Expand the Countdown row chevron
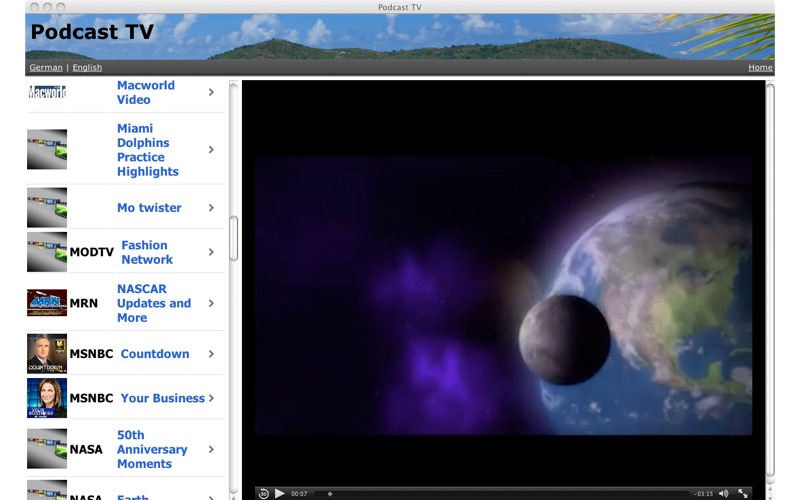 pos(211,354)
